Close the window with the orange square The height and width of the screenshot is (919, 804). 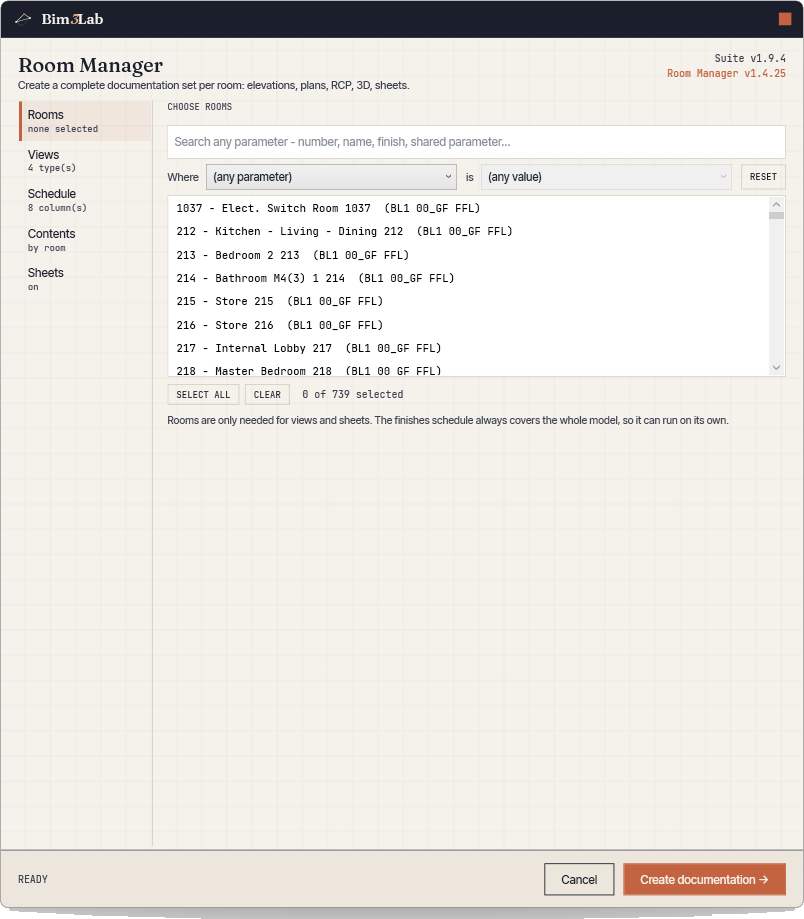click(x=785, y=19)
